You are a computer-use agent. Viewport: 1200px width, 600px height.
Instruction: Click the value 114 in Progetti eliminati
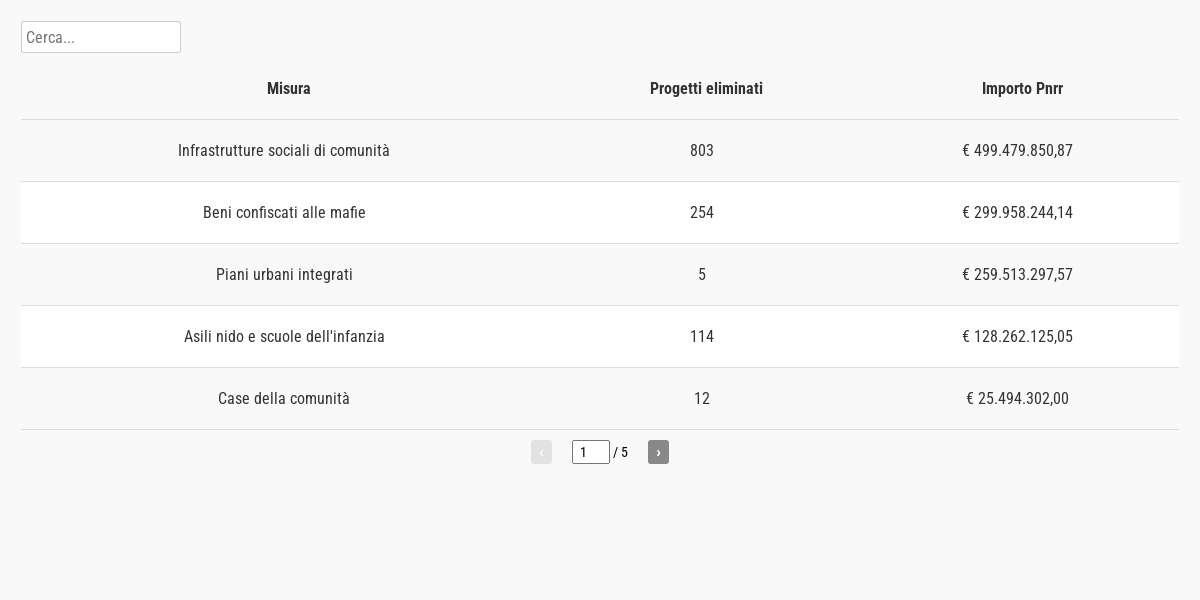tap(702, 337)
